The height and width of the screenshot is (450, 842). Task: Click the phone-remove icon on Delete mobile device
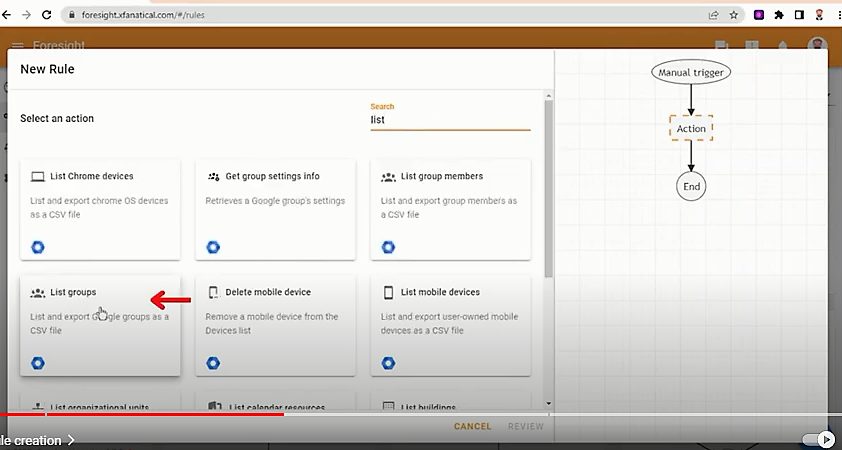point(213,292)
